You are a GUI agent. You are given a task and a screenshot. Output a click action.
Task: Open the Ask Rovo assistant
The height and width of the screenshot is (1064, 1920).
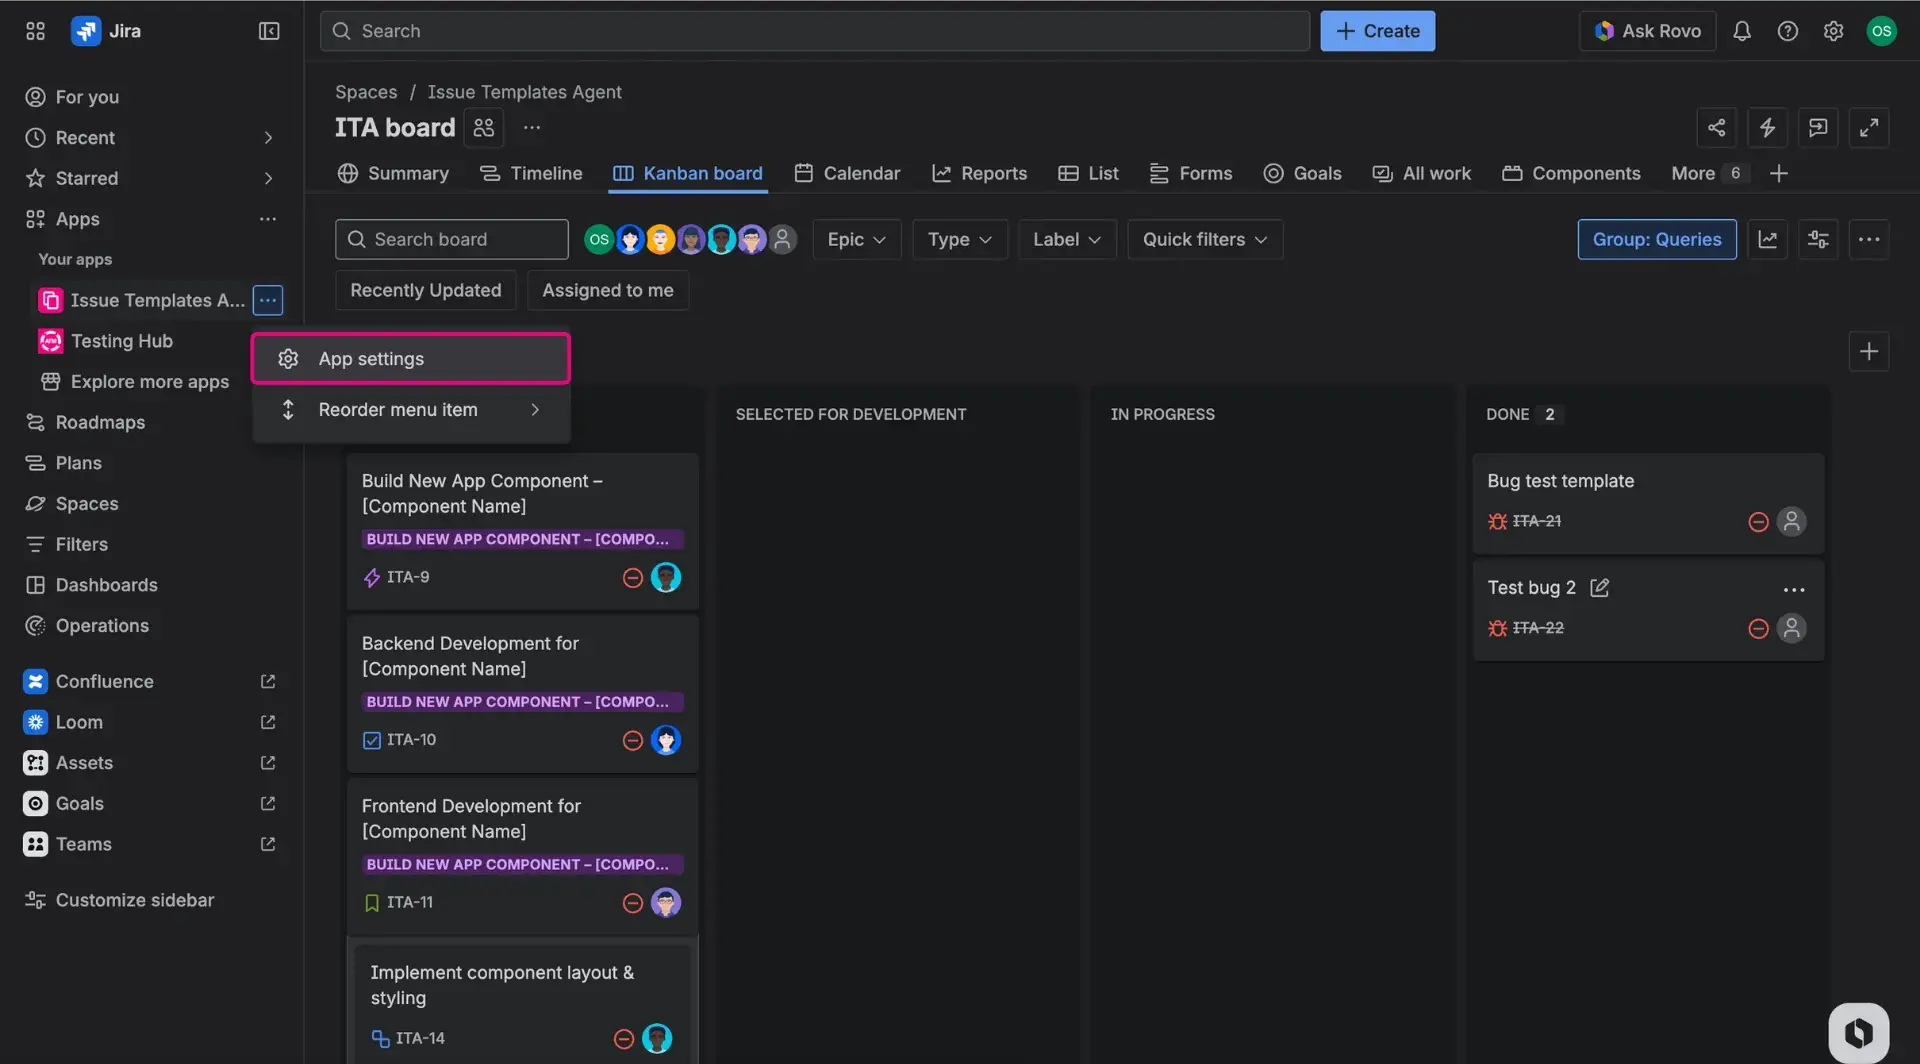click(x=1647, y=31)
